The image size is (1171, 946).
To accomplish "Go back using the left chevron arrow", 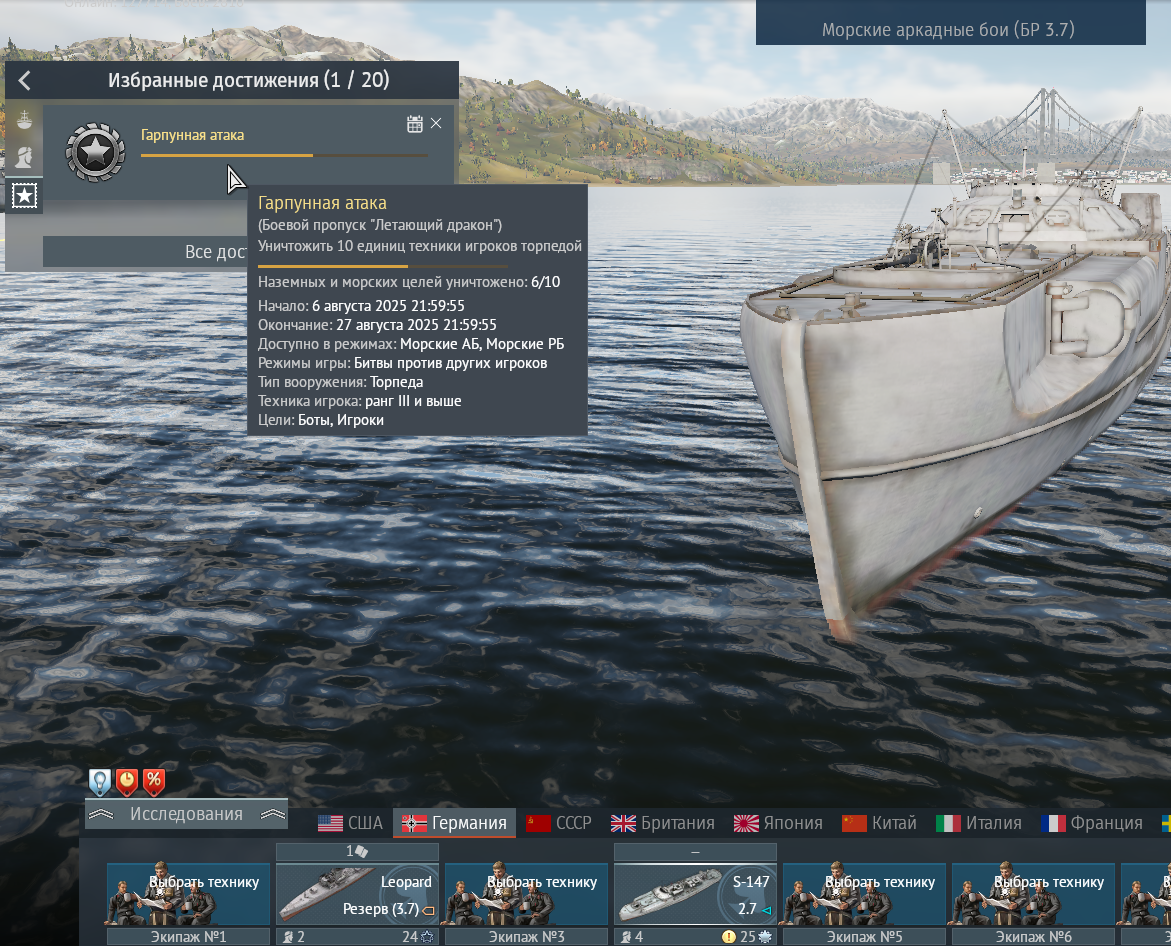I will (x=25, y=81).
